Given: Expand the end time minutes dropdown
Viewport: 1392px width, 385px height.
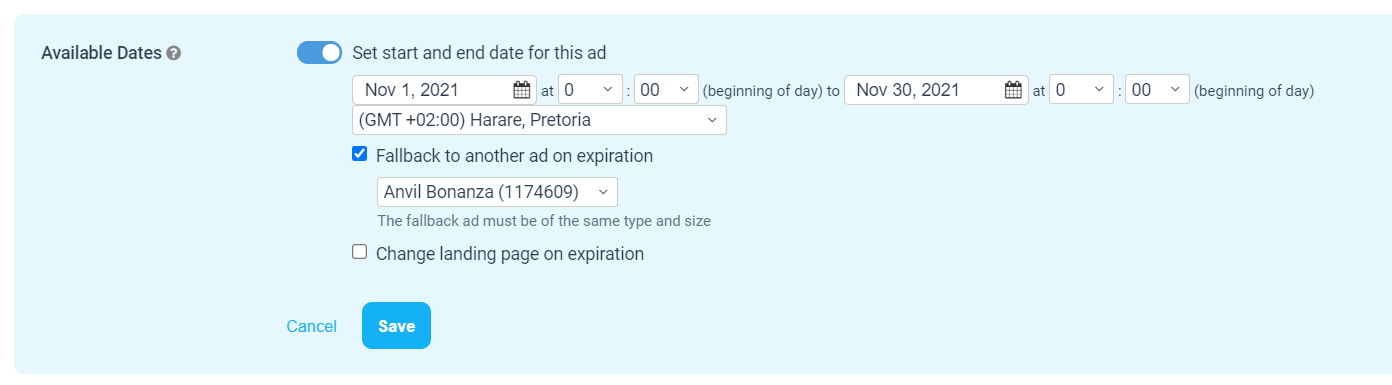Looking at the screenshot, I should pos(1158,90).
